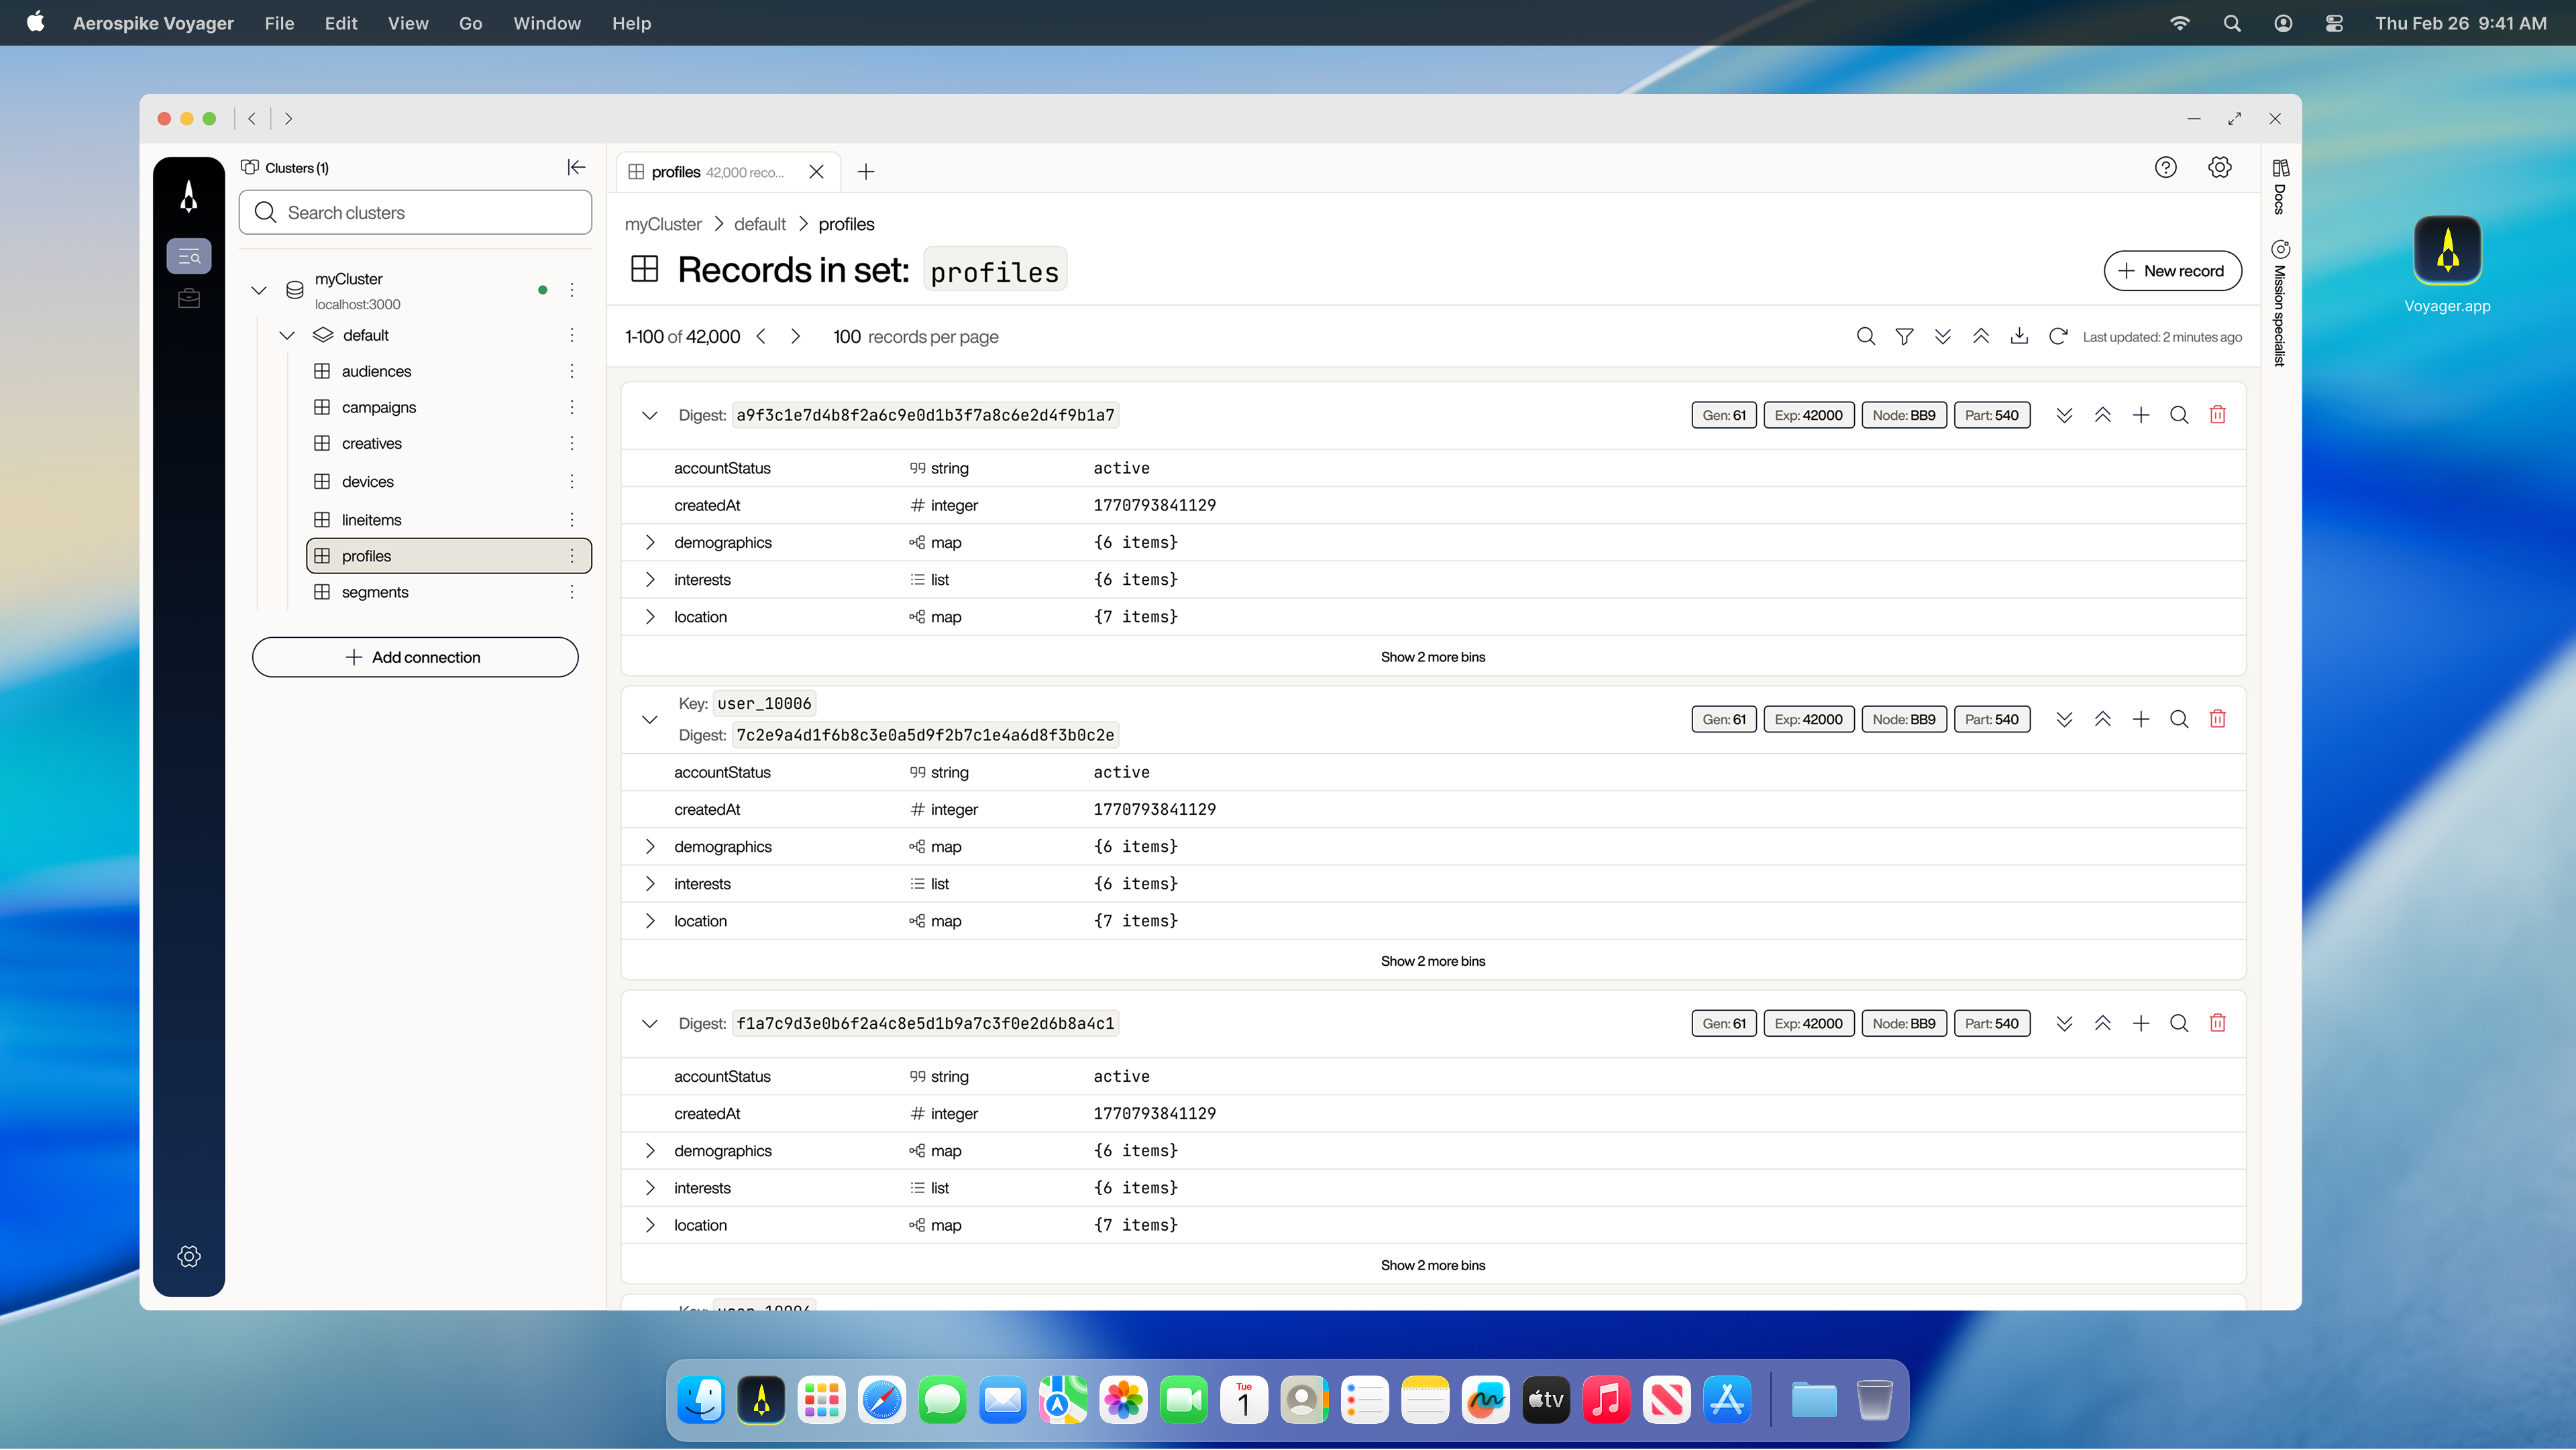Collapse all records with double-chevron up in toolbar
This screenshot has width=2576, height=1450.
coord(1980,337)
